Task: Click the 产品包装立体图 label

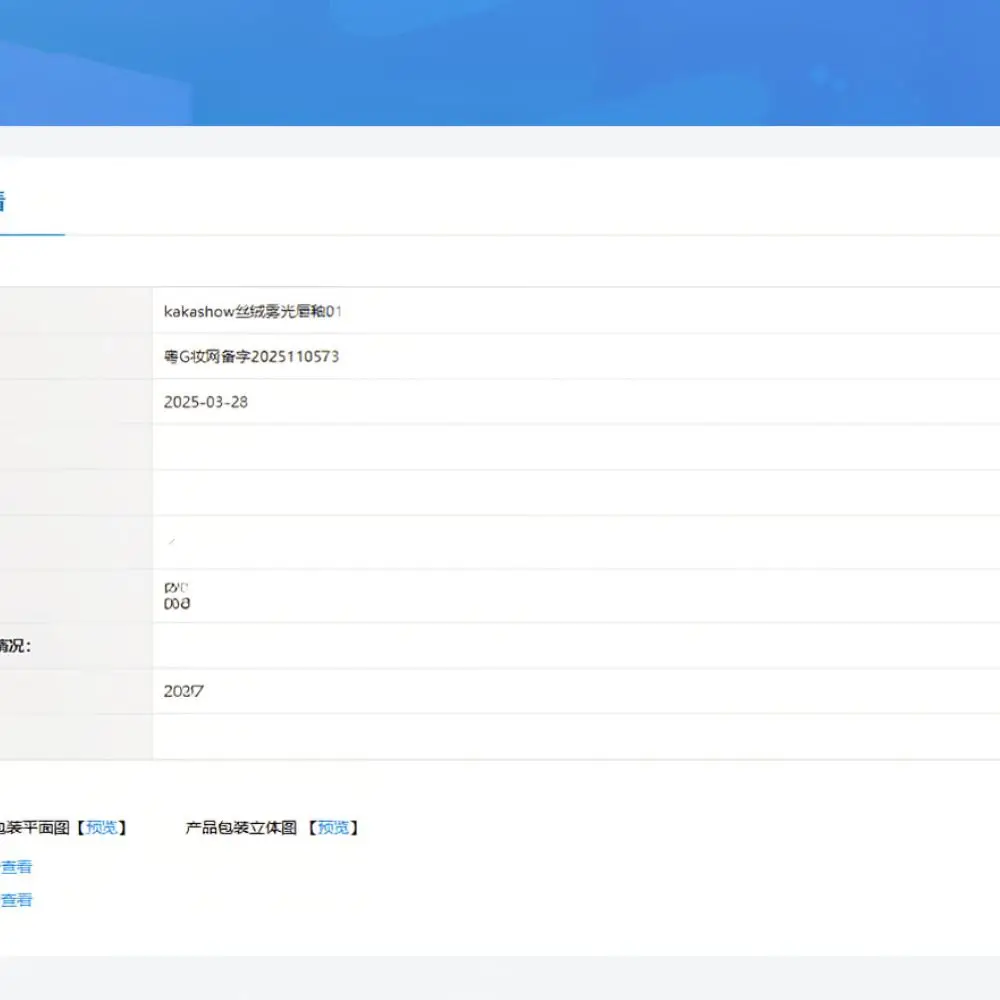Action: (x=241, y=828)
